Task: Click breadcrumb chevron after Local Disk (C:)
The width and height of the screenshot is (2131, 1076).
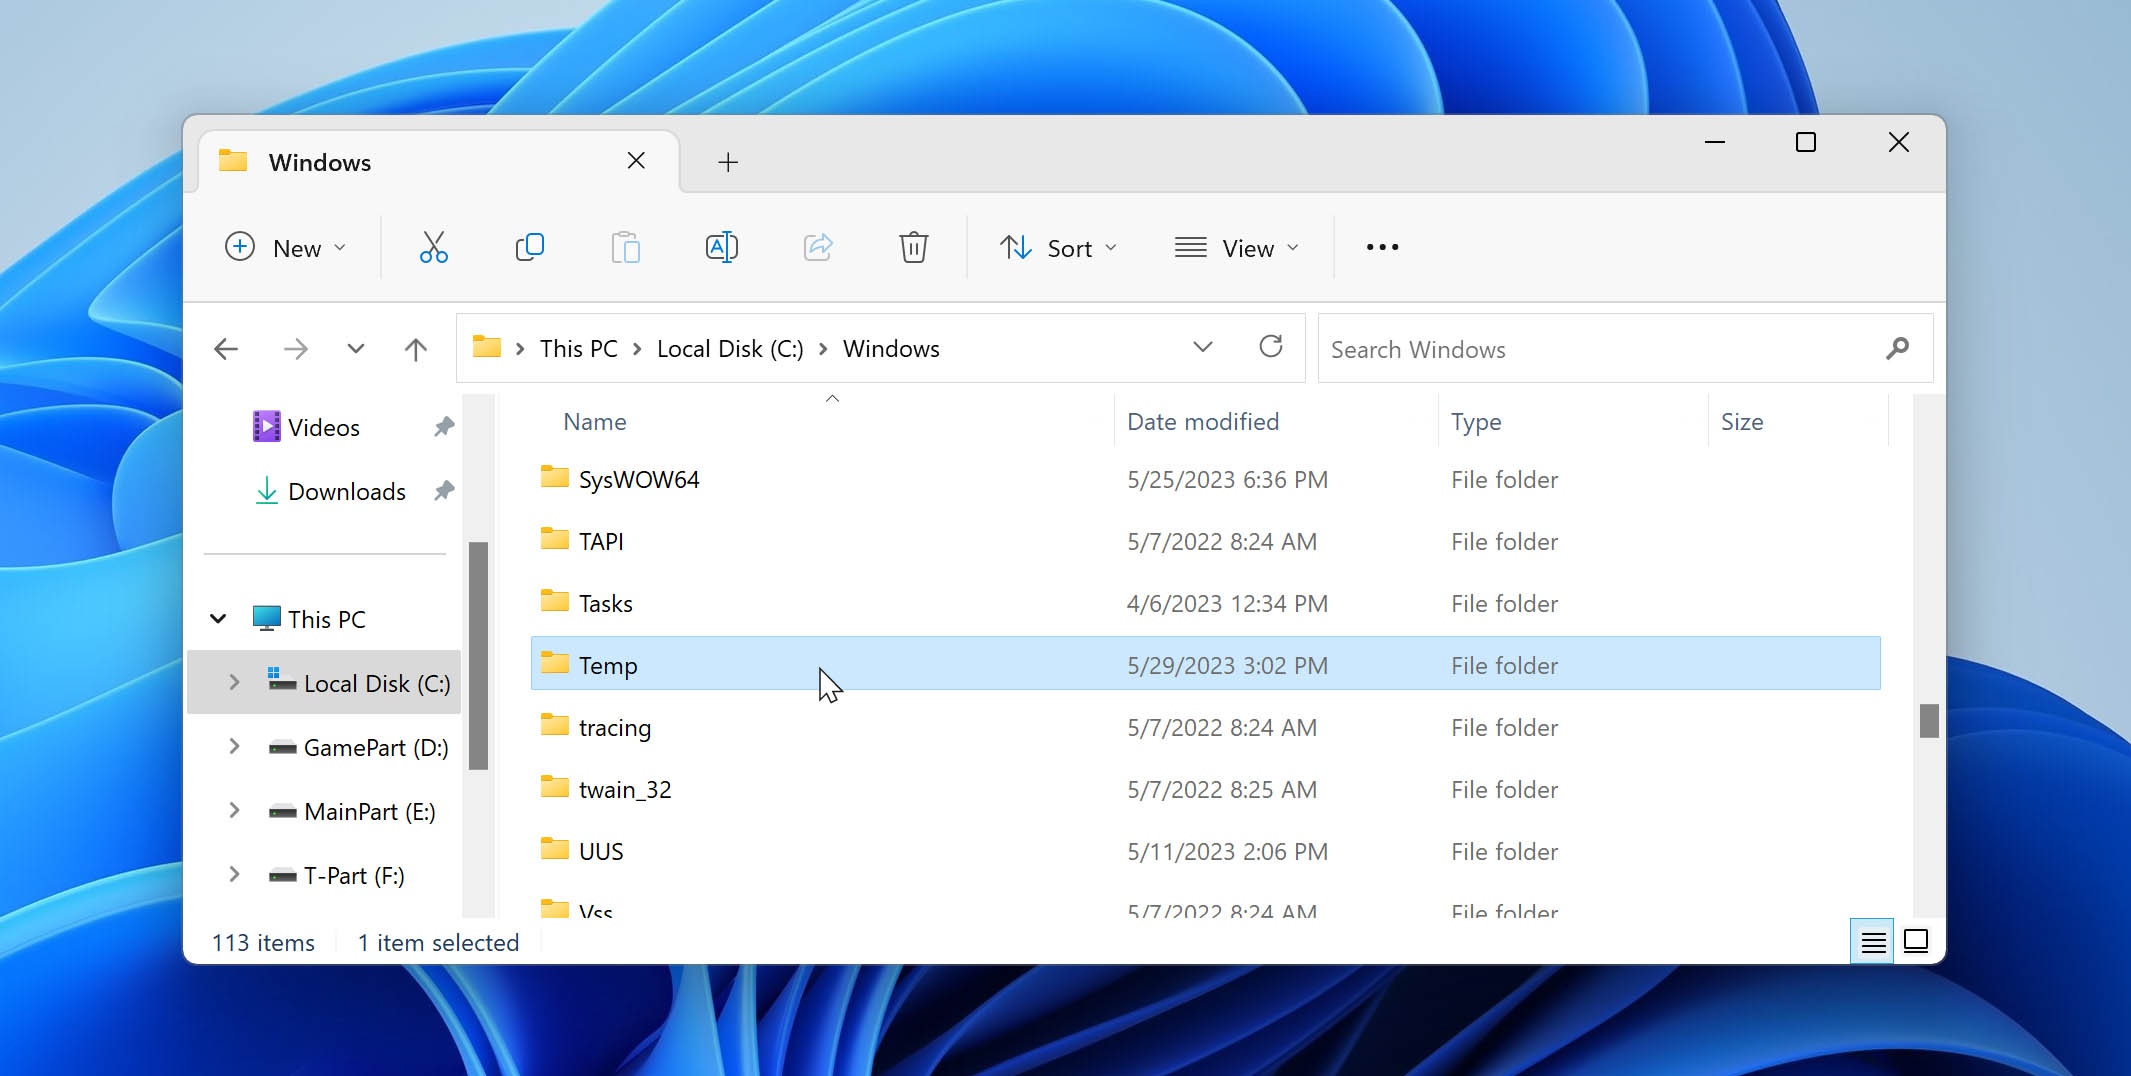Action: (x=823, y=348)
